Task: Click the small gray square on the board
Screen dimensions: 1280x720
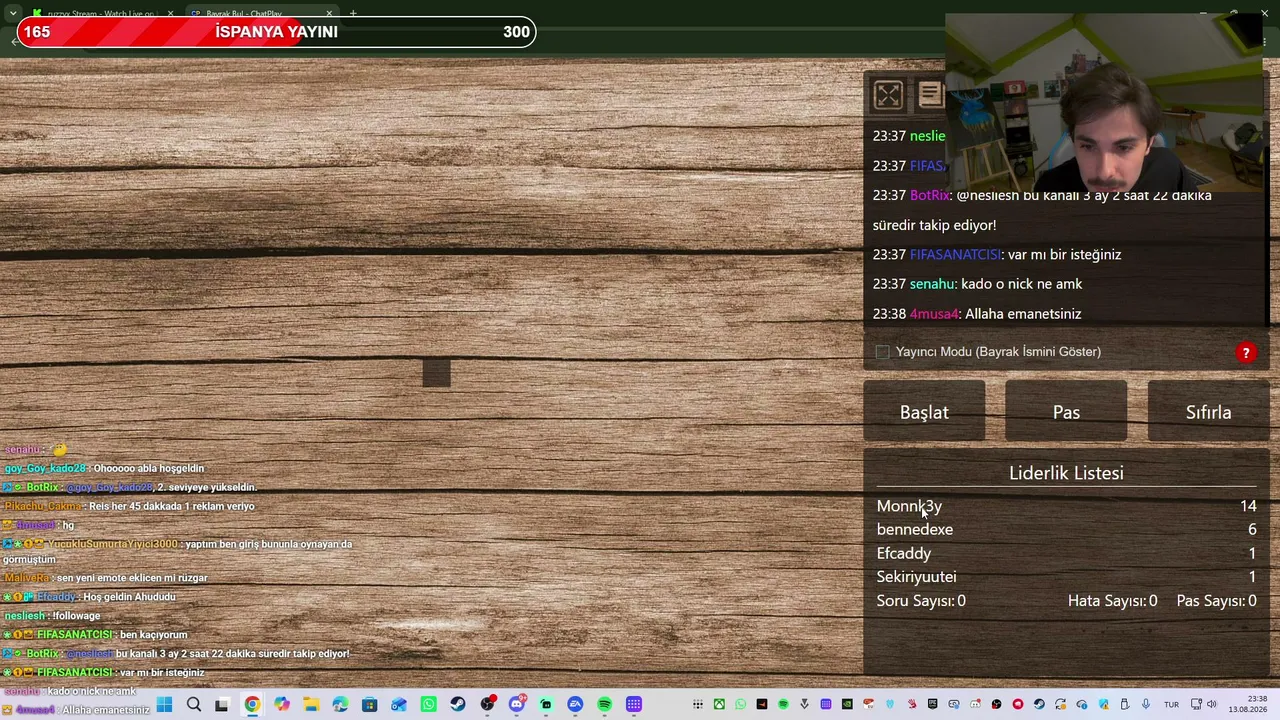Action: (x=436, y=373)
